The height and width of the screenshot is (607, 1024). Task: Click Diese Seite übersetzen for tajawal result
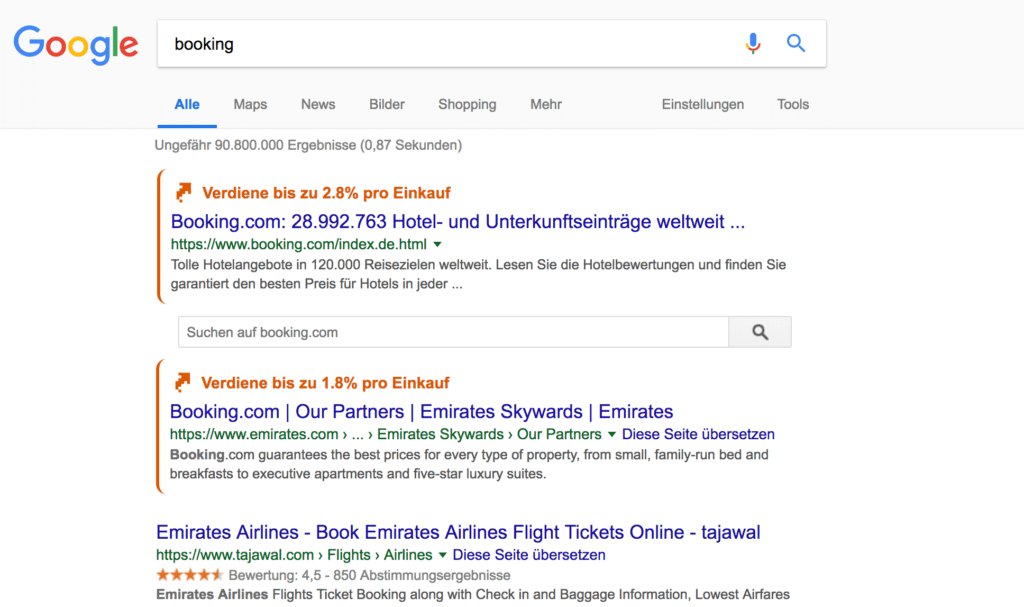(x=529, y=555)
